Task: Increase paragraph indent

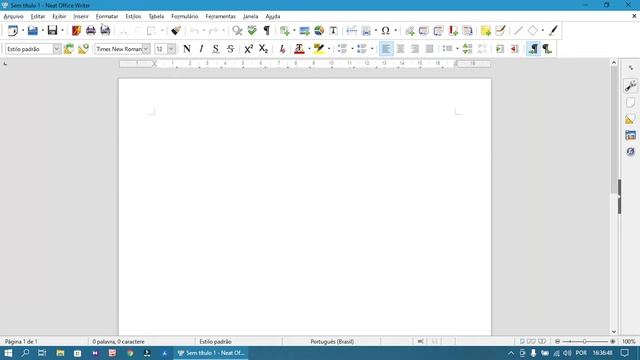Action: click(x=500, y=49)
